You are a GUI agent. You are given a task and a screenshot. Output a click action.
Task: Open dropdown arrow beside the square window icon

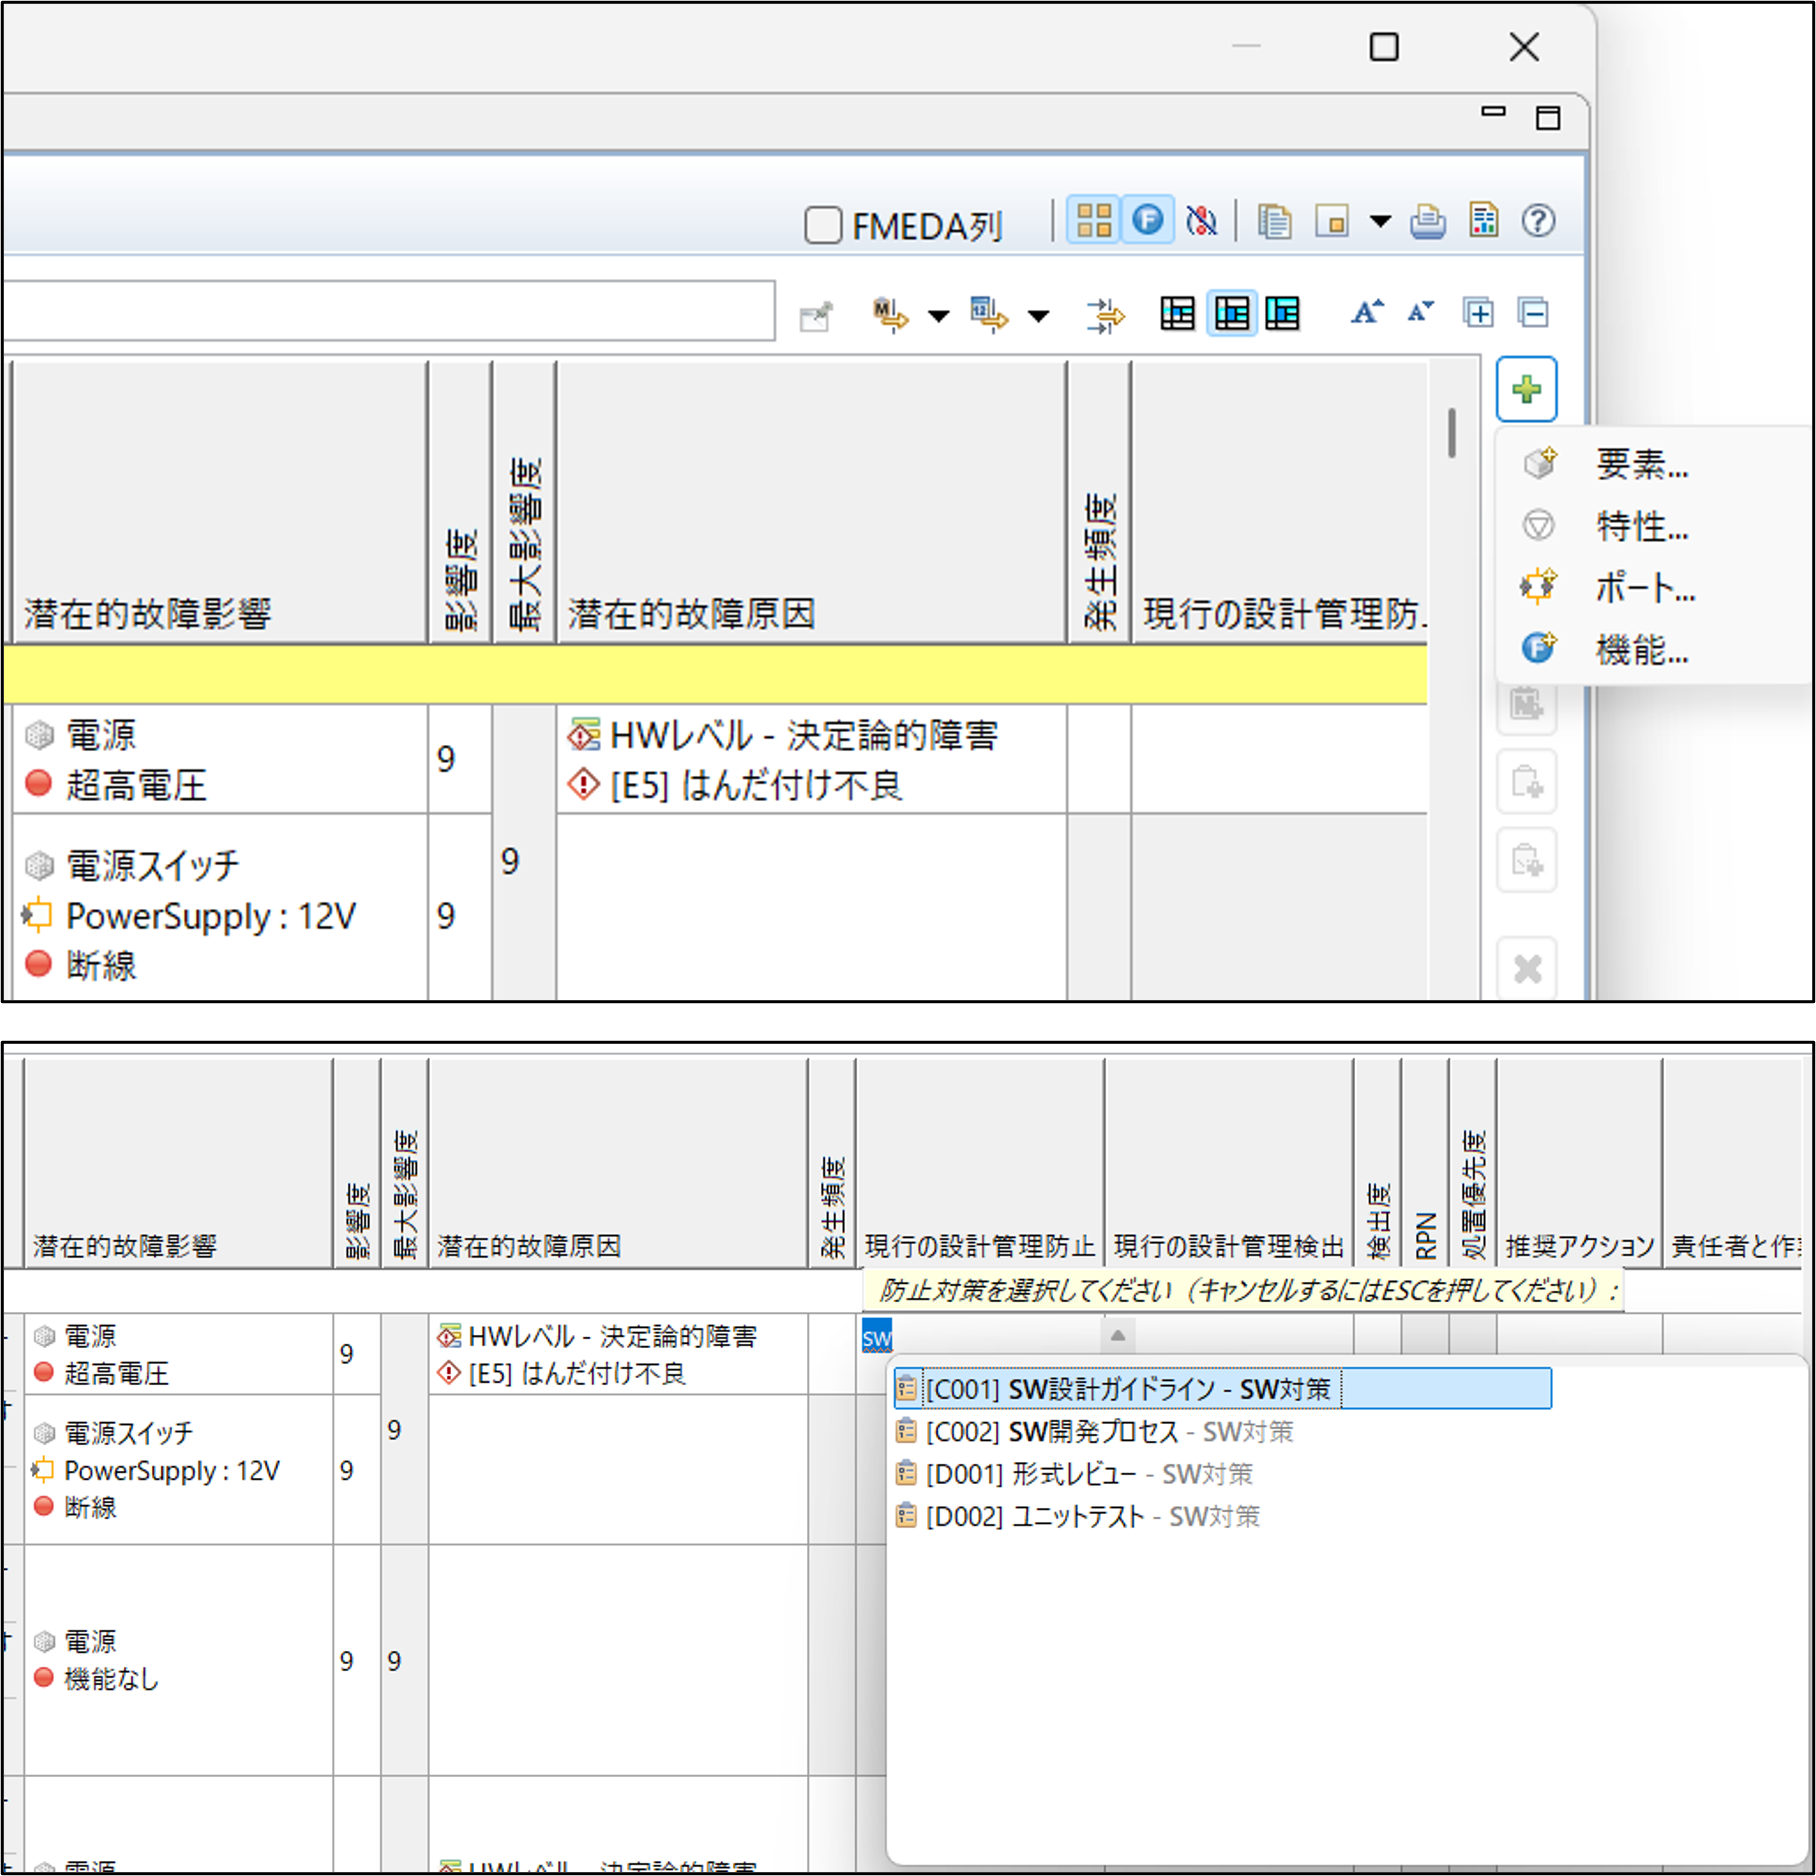click(x=1380, y=222)
